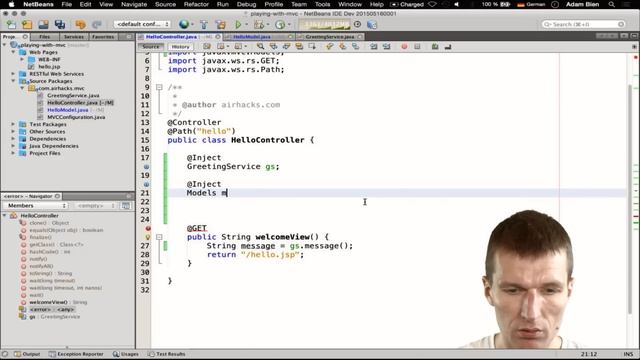The image size is (640, 360).
Task: Click the Next Bookmark editor icon
Action: pos(342,47)
